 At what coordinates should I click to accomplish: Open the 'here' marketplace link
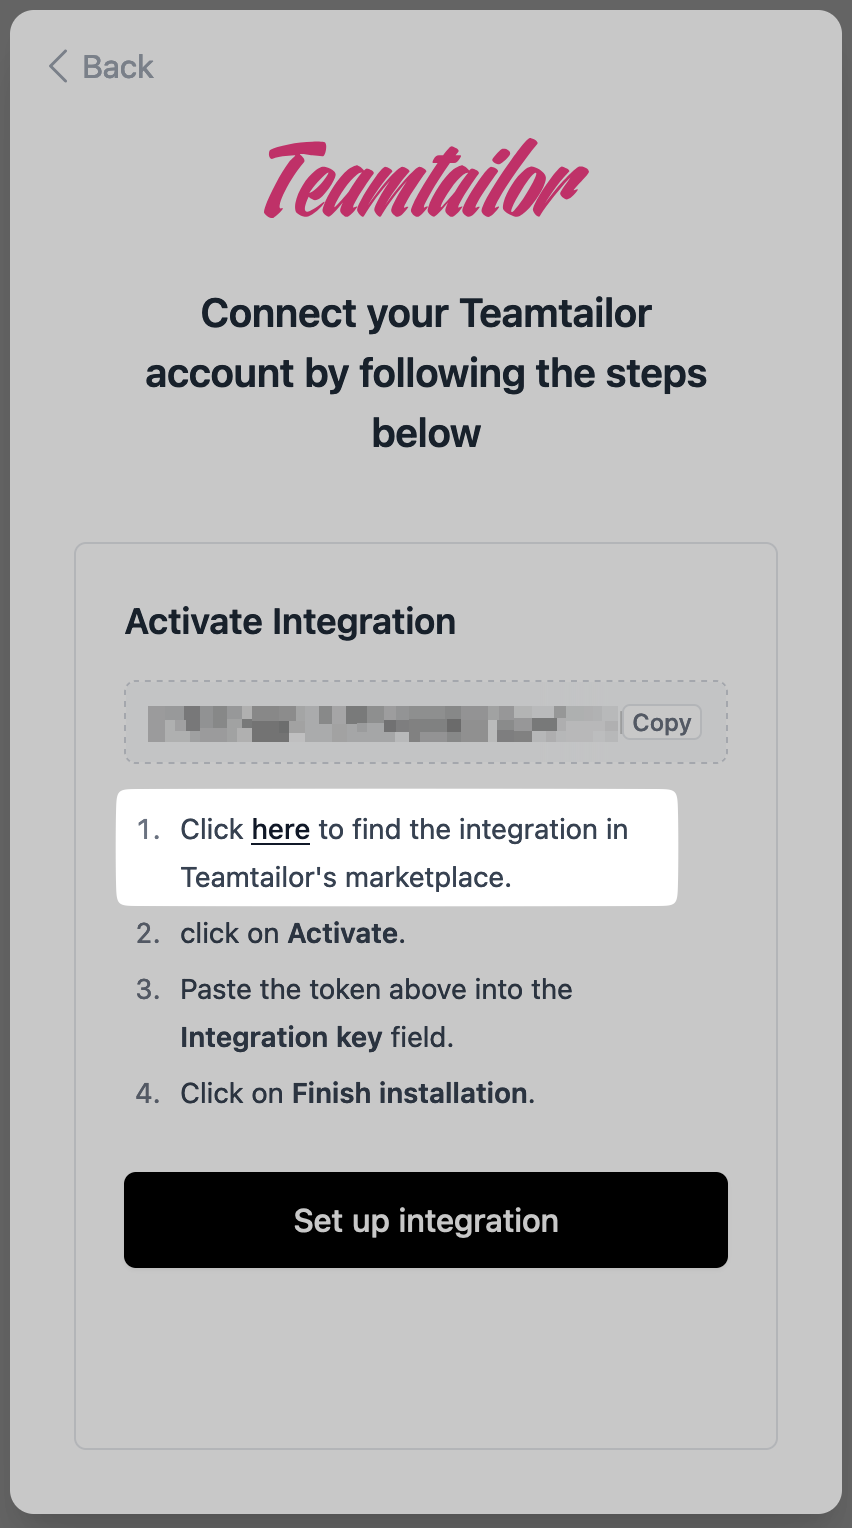click(x=280, y=830)
